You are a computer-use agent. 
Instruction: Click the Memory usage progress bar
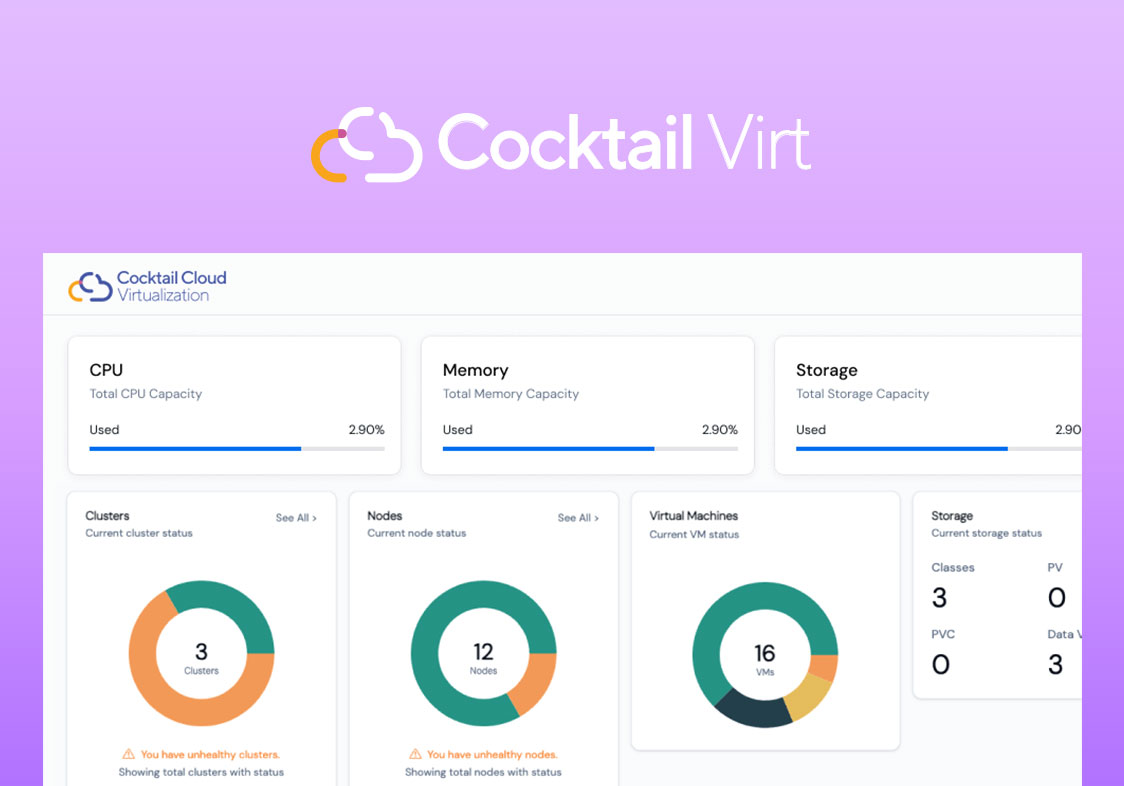(590, 449)
